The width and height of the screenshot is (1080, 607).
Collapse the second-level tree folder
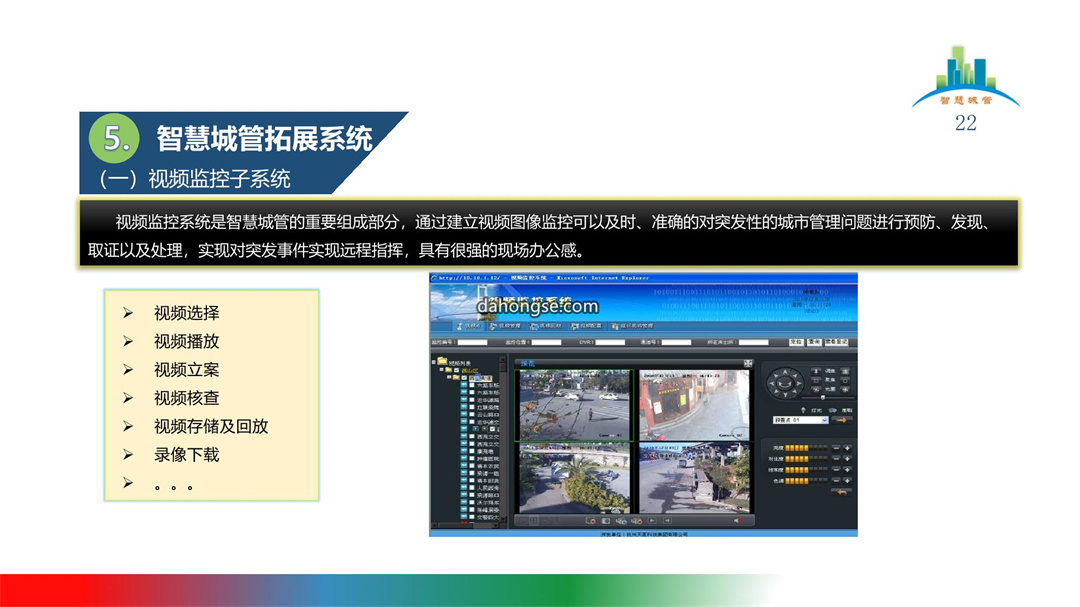[x=442, y=369]
